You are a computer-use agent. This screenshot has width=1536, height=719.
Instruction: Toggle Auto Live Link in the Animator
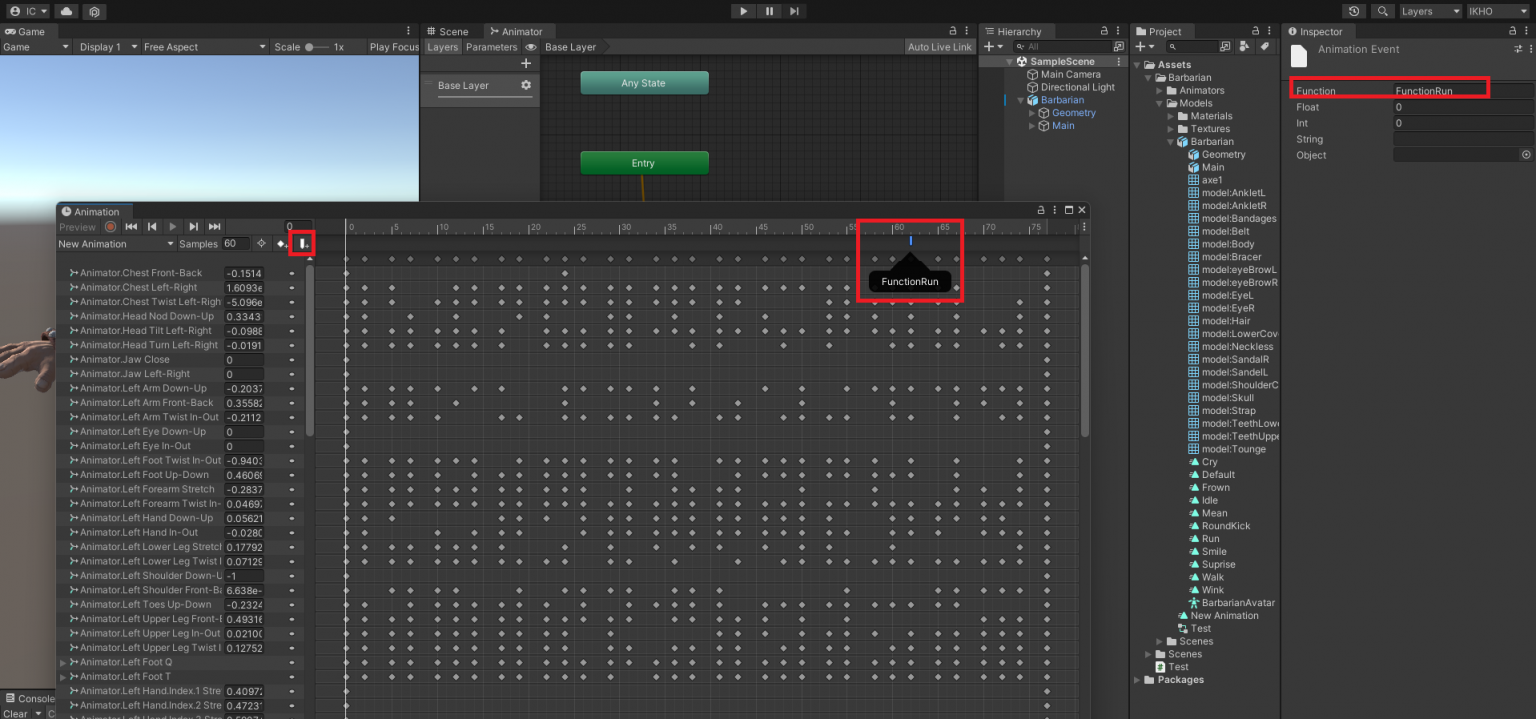[939, 46]
